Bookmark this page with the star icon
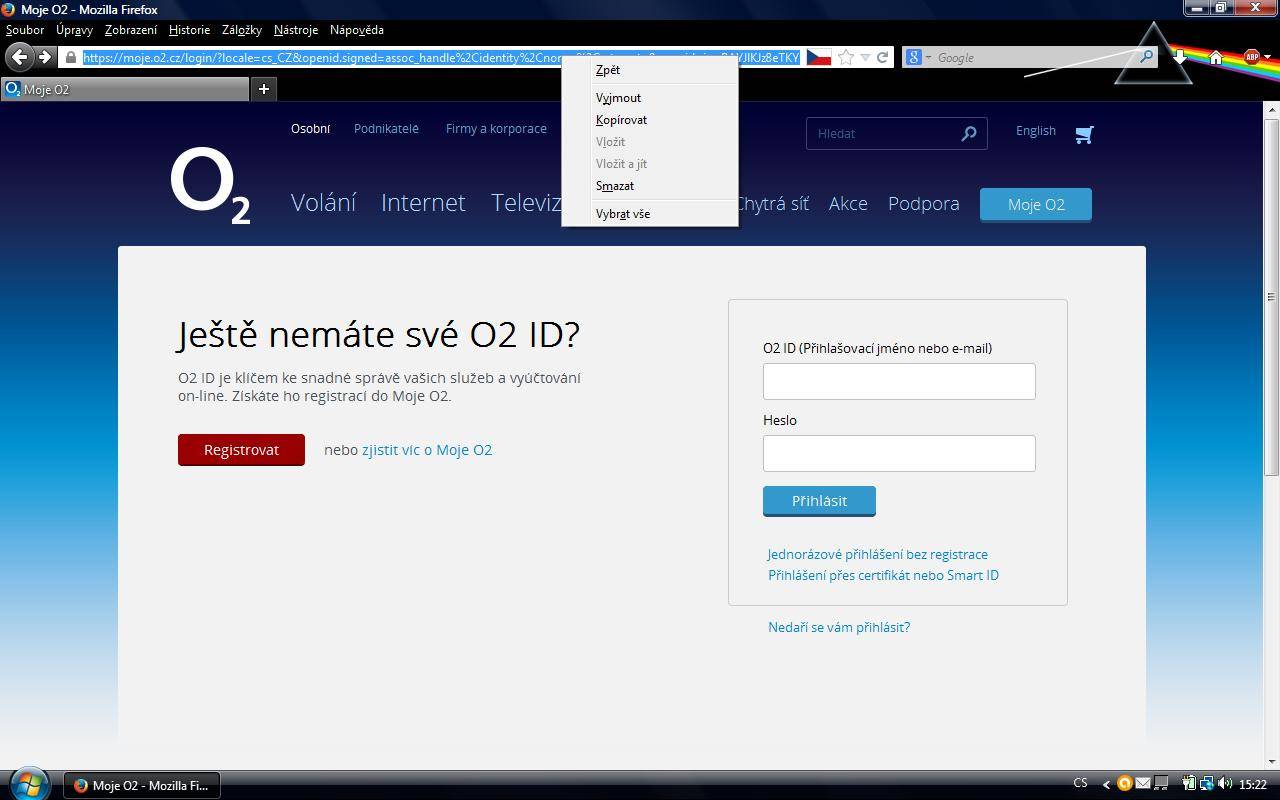1280x800 pixels. coord(846,57)
